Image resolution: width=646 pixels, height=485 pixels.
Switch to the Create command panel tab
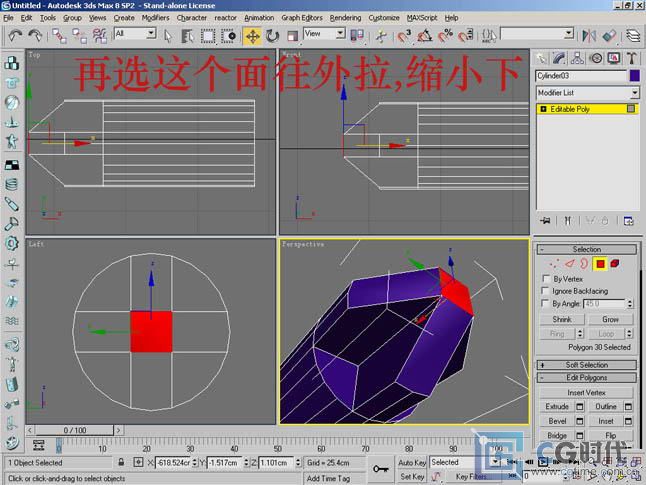pos(541,59)
